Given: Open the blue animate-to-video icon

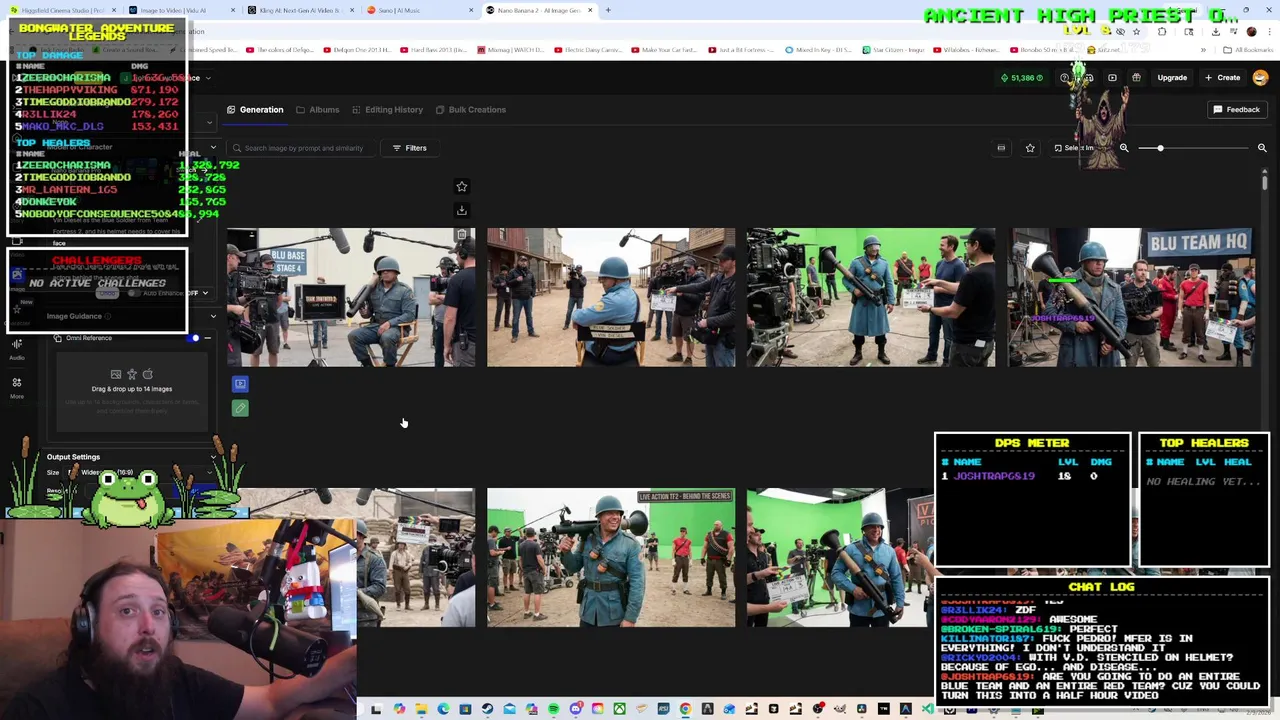Looking at the screenshot, I should pos(240,384).
